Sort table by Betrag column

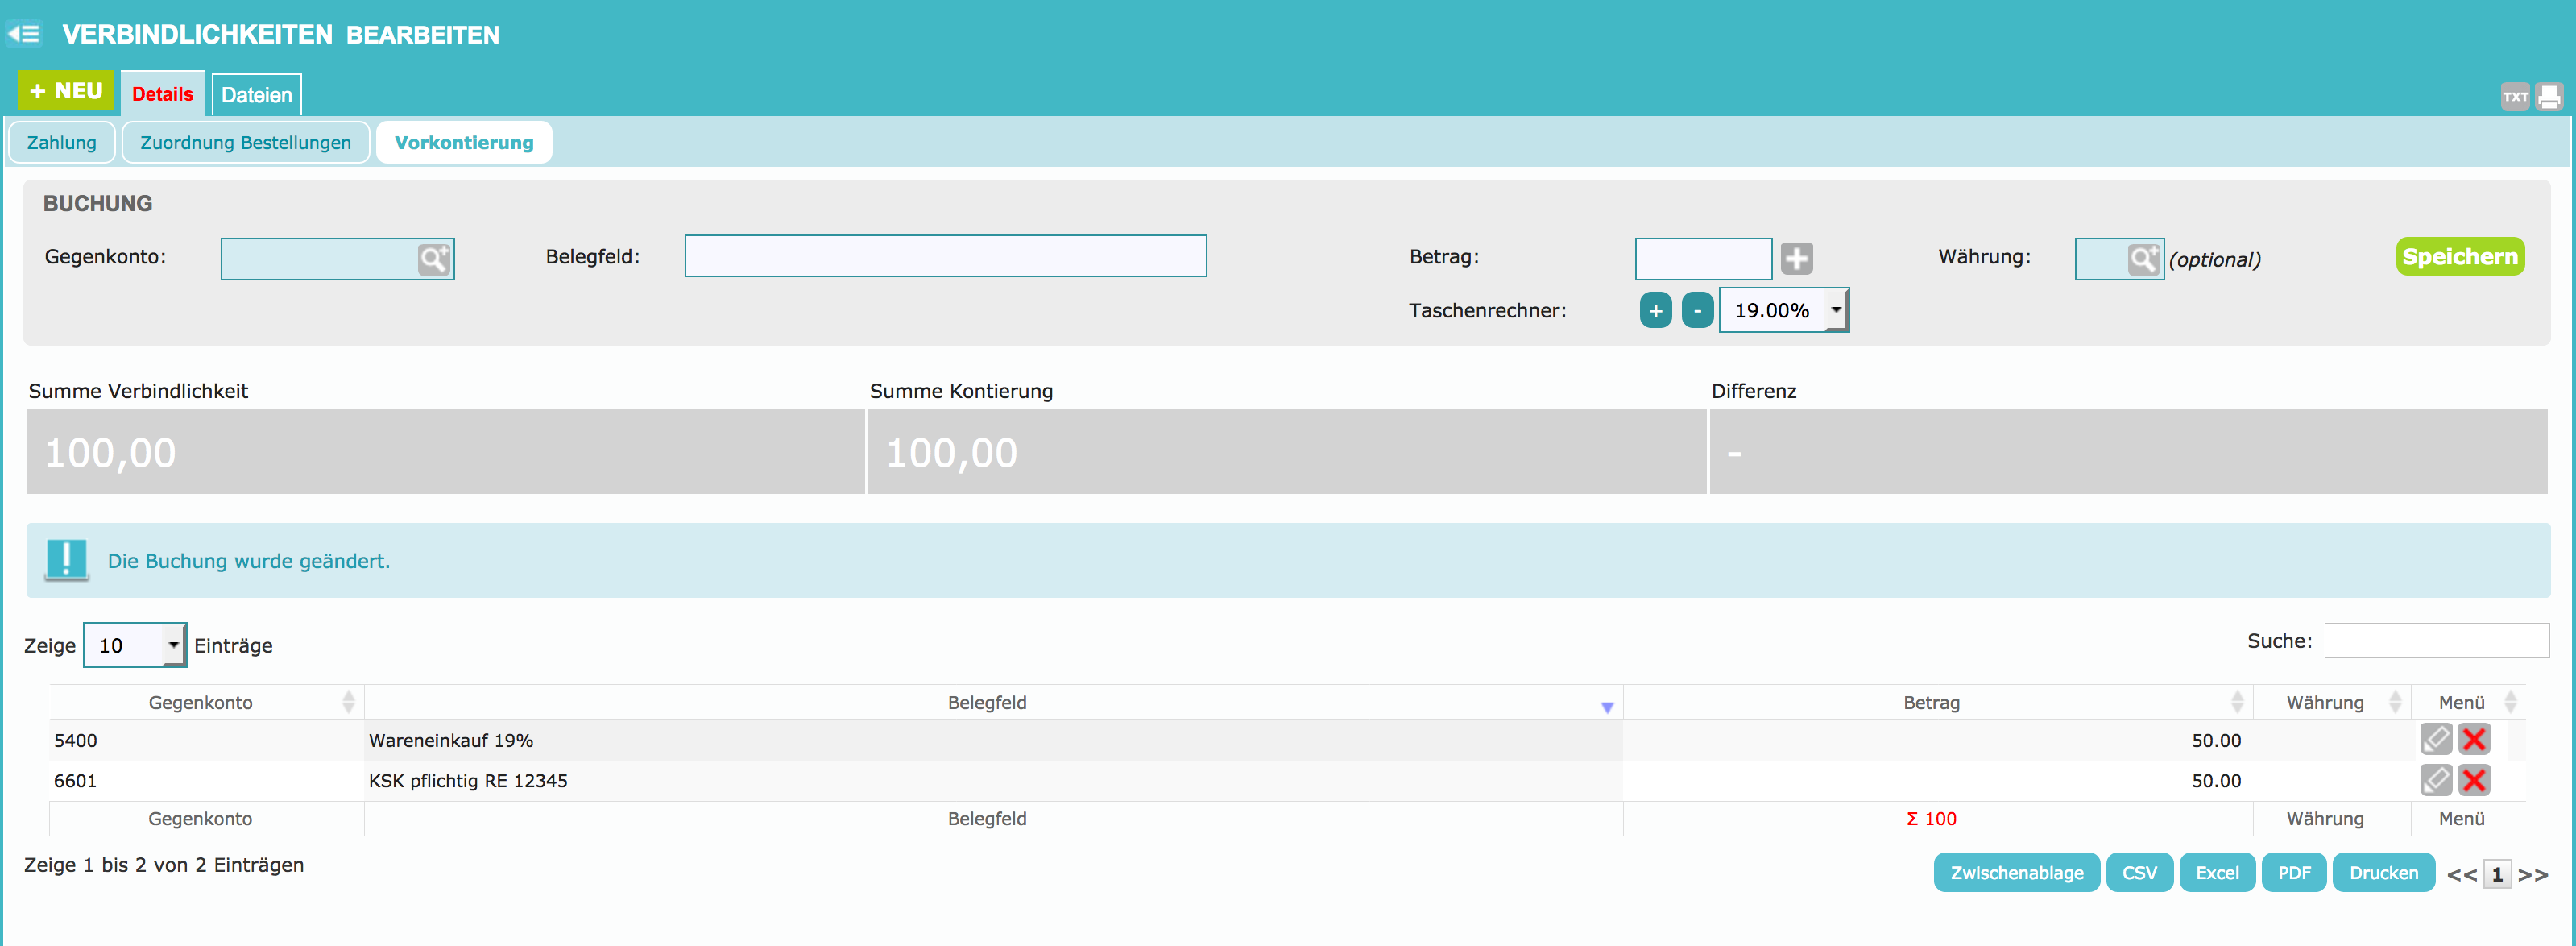(x=1931, y=702)
